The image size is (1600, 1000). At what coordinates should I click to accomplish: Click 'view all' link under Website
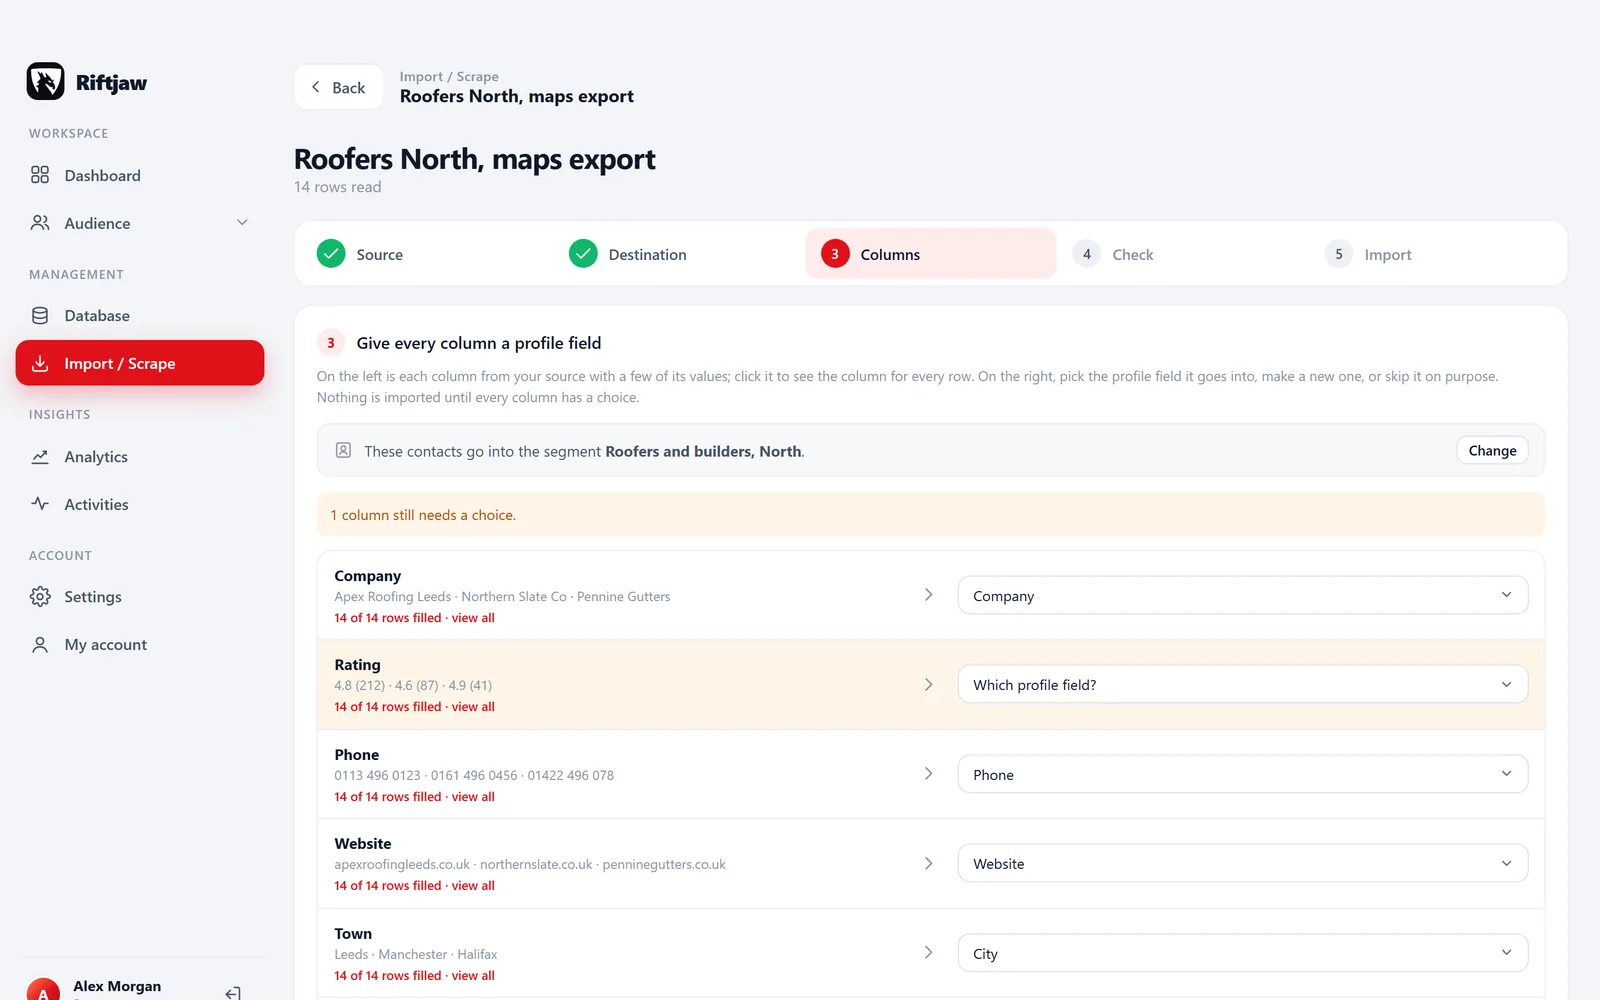[473, 886]
